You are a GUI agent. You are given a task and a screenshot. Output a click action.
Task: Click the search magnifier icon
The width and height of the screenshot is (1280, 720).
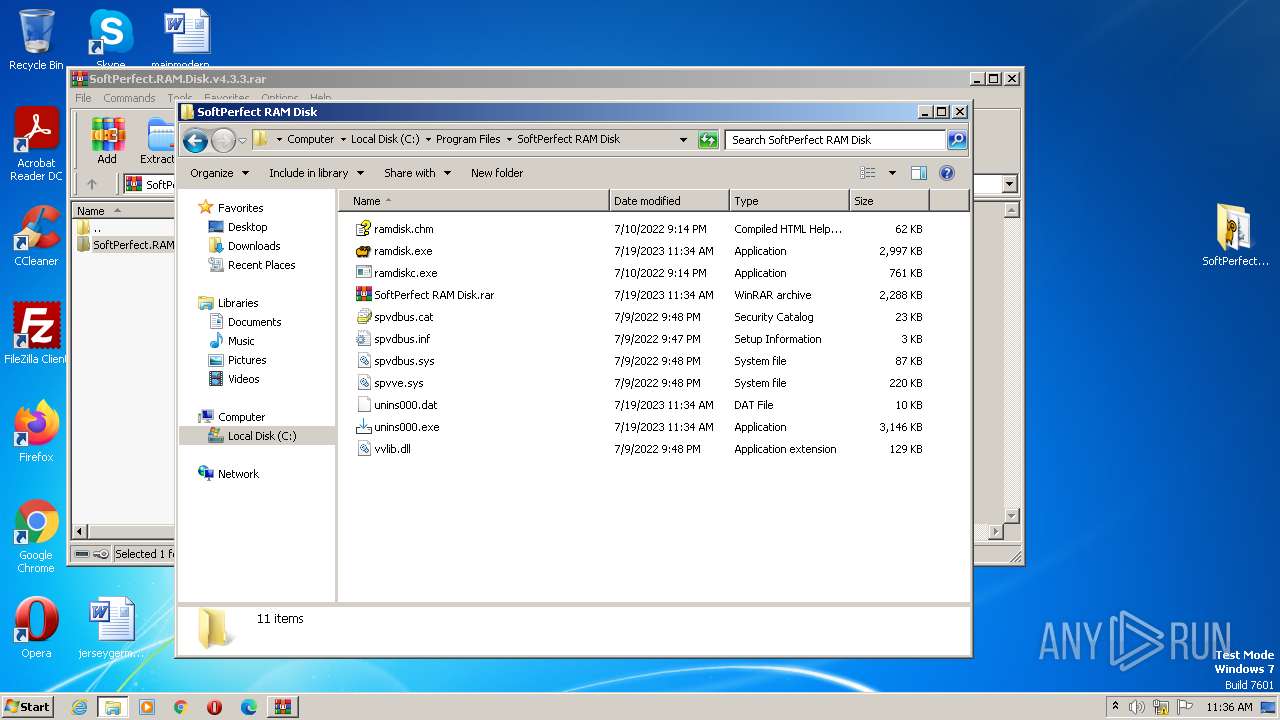click(957, 140)
